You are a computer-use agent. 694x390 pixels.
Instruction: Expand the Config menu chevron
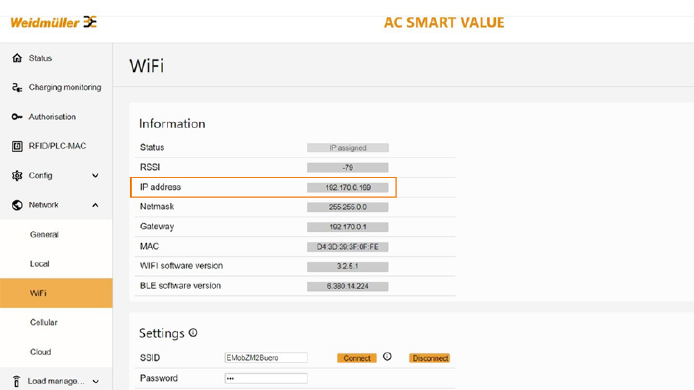pos(95,176)
